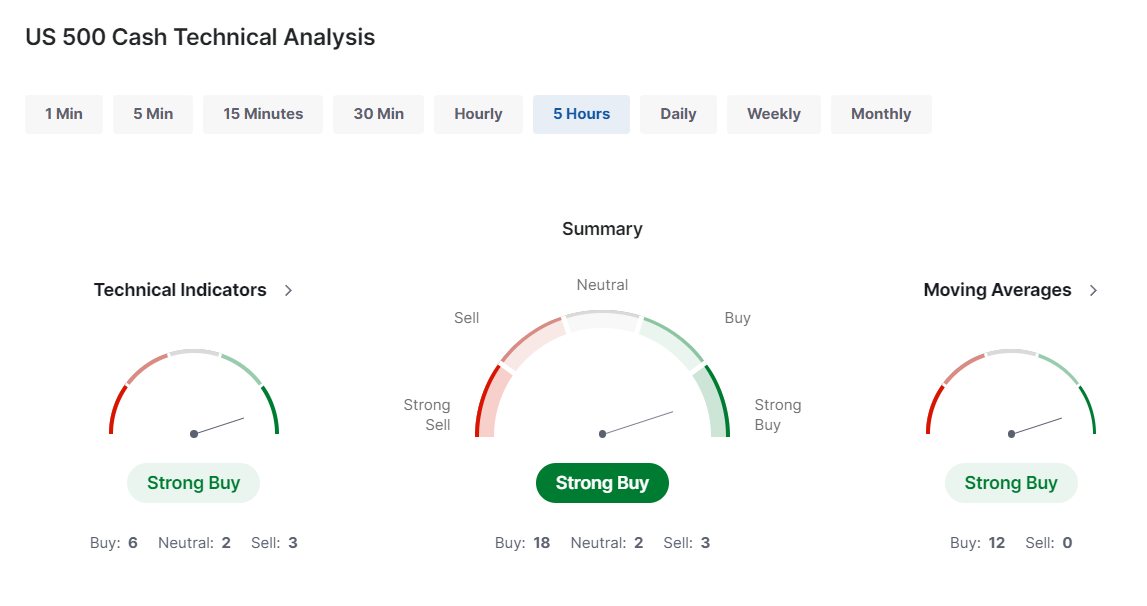Click the US 500 Cash Technical Analysis title
1147x606 pixels.
[200, 37]
